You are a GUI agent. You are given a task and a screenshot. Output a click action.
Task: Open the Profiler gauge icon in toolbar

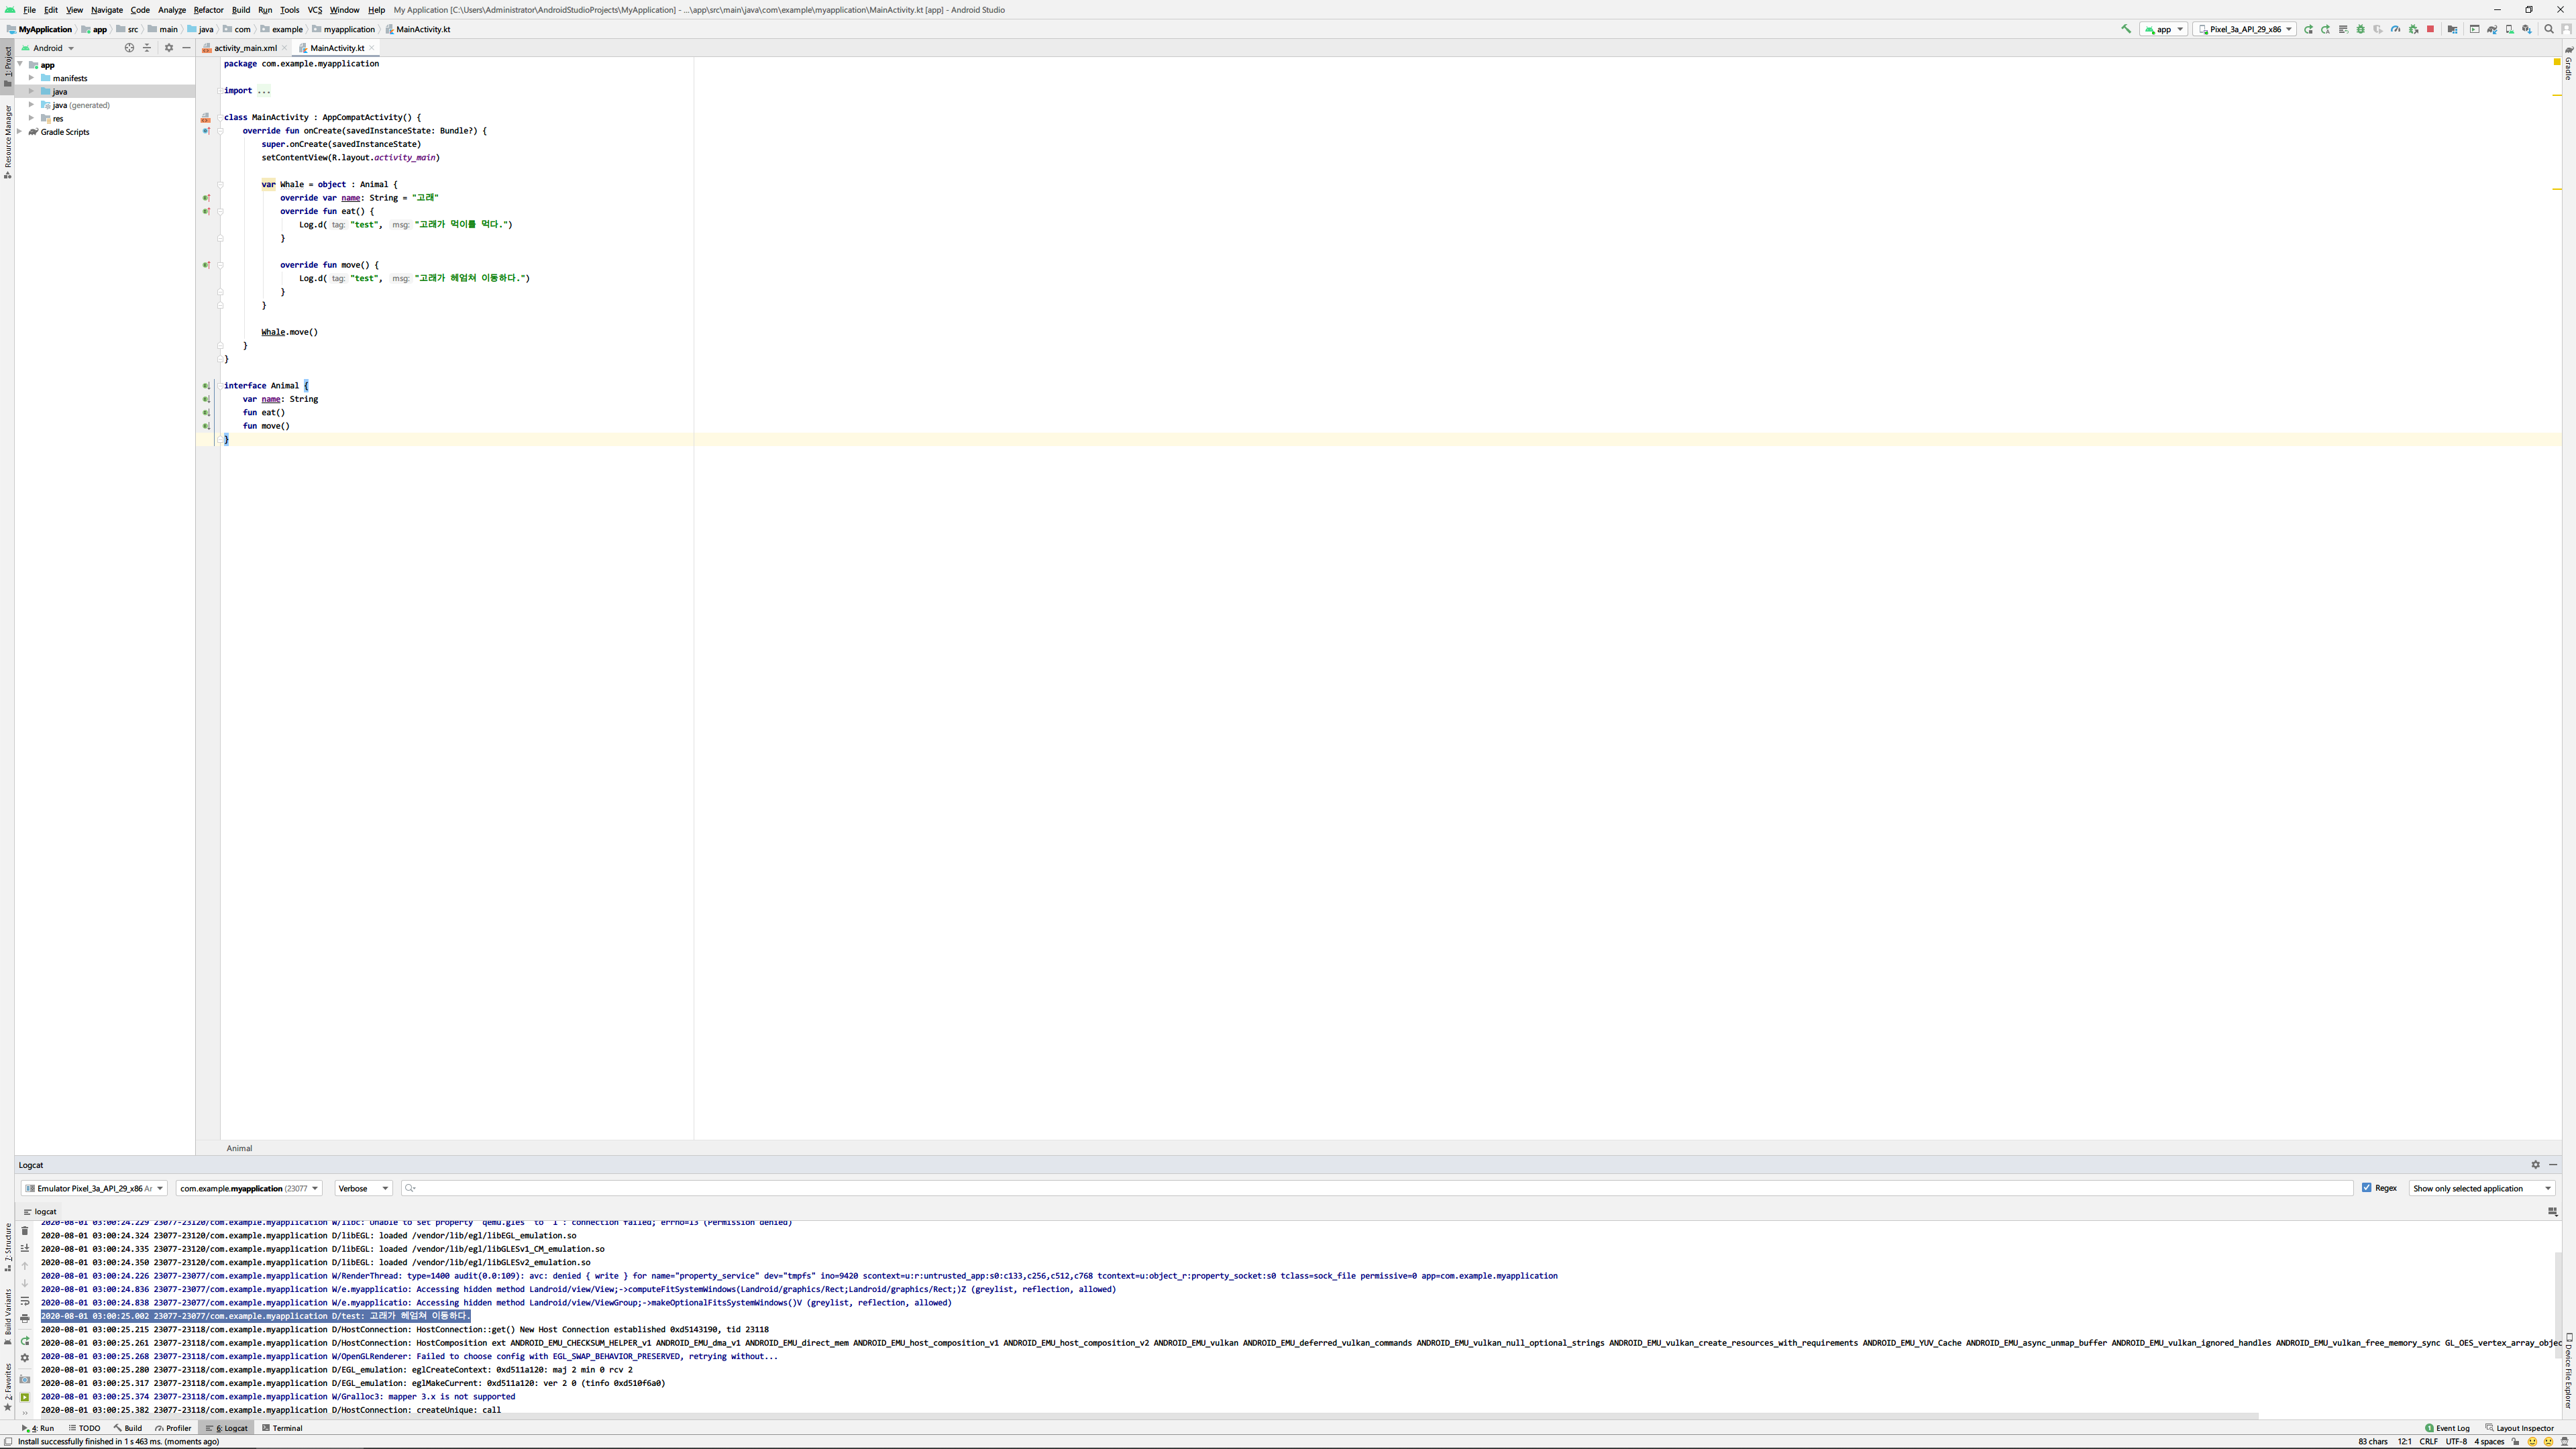click(x=2395, y=29)
